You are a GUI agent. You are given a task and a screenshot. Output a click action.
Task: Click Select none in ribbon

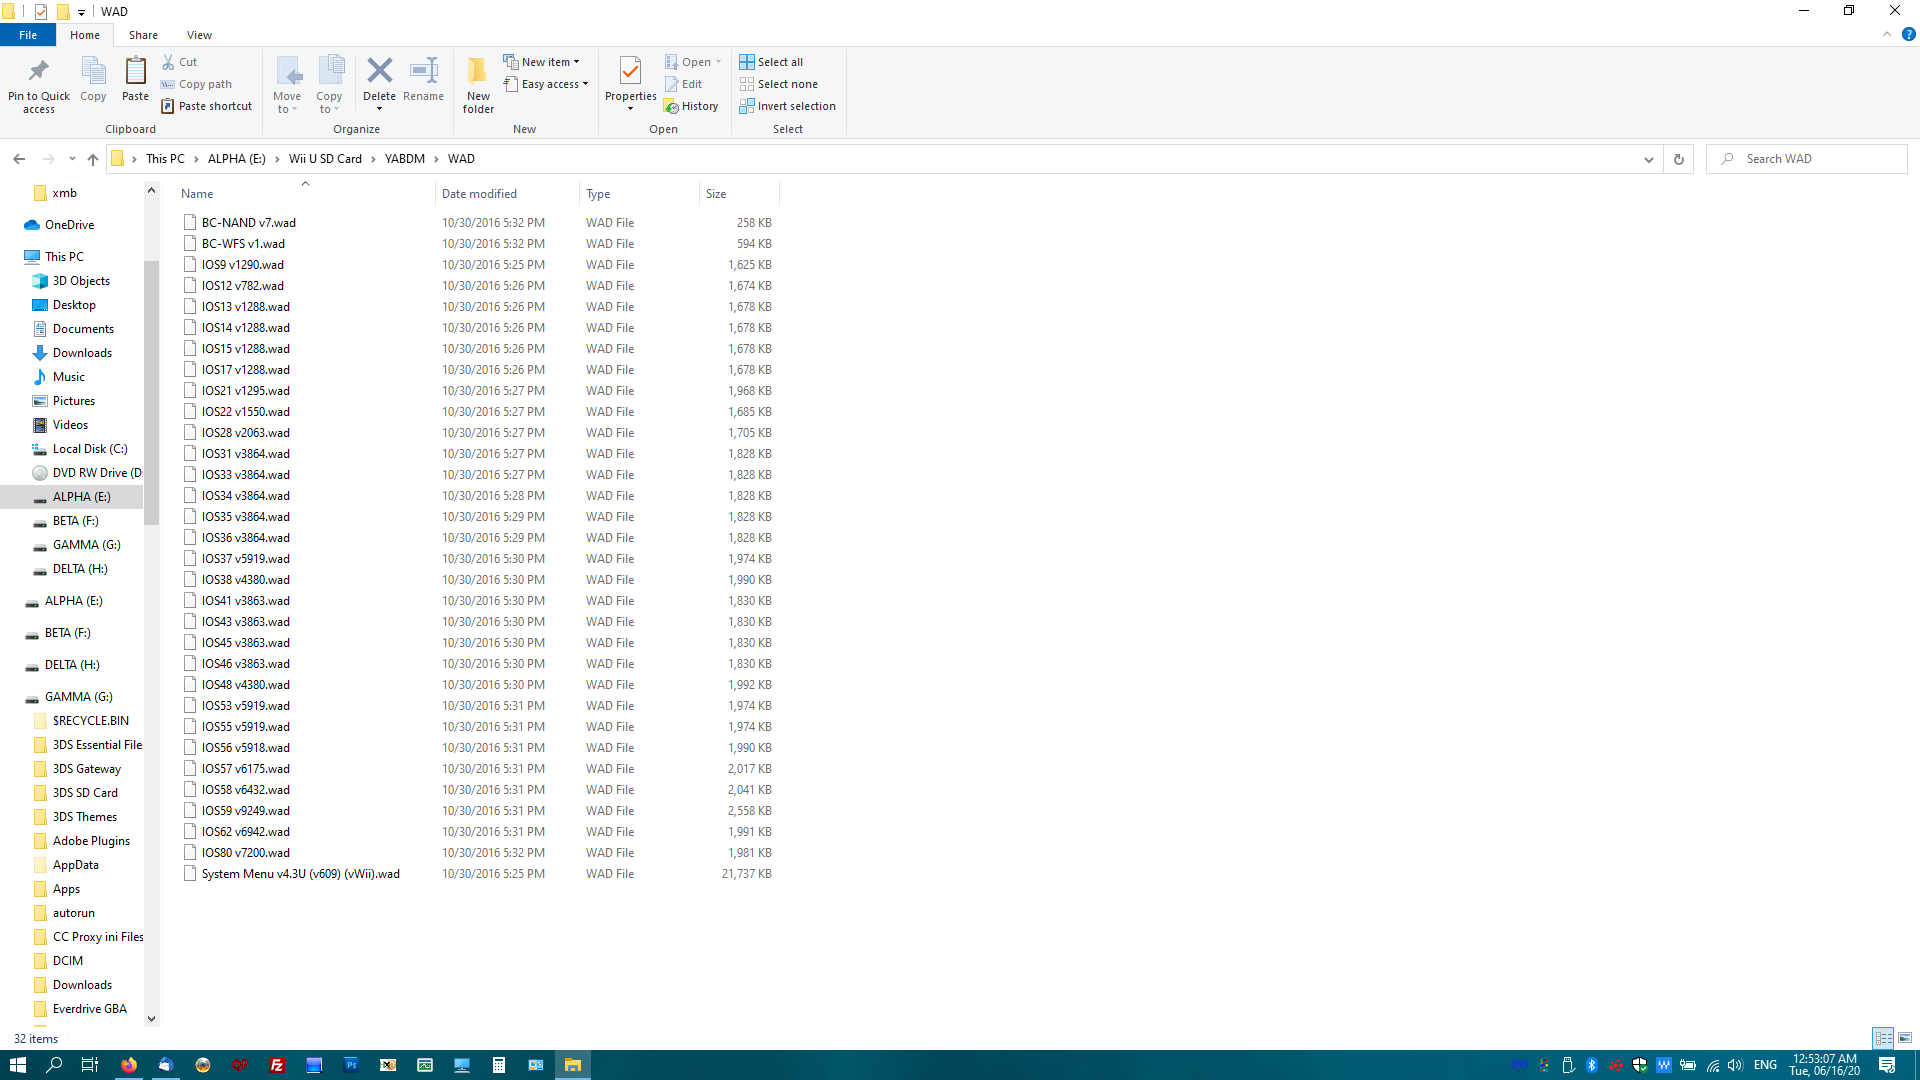[x=779, y=84]
